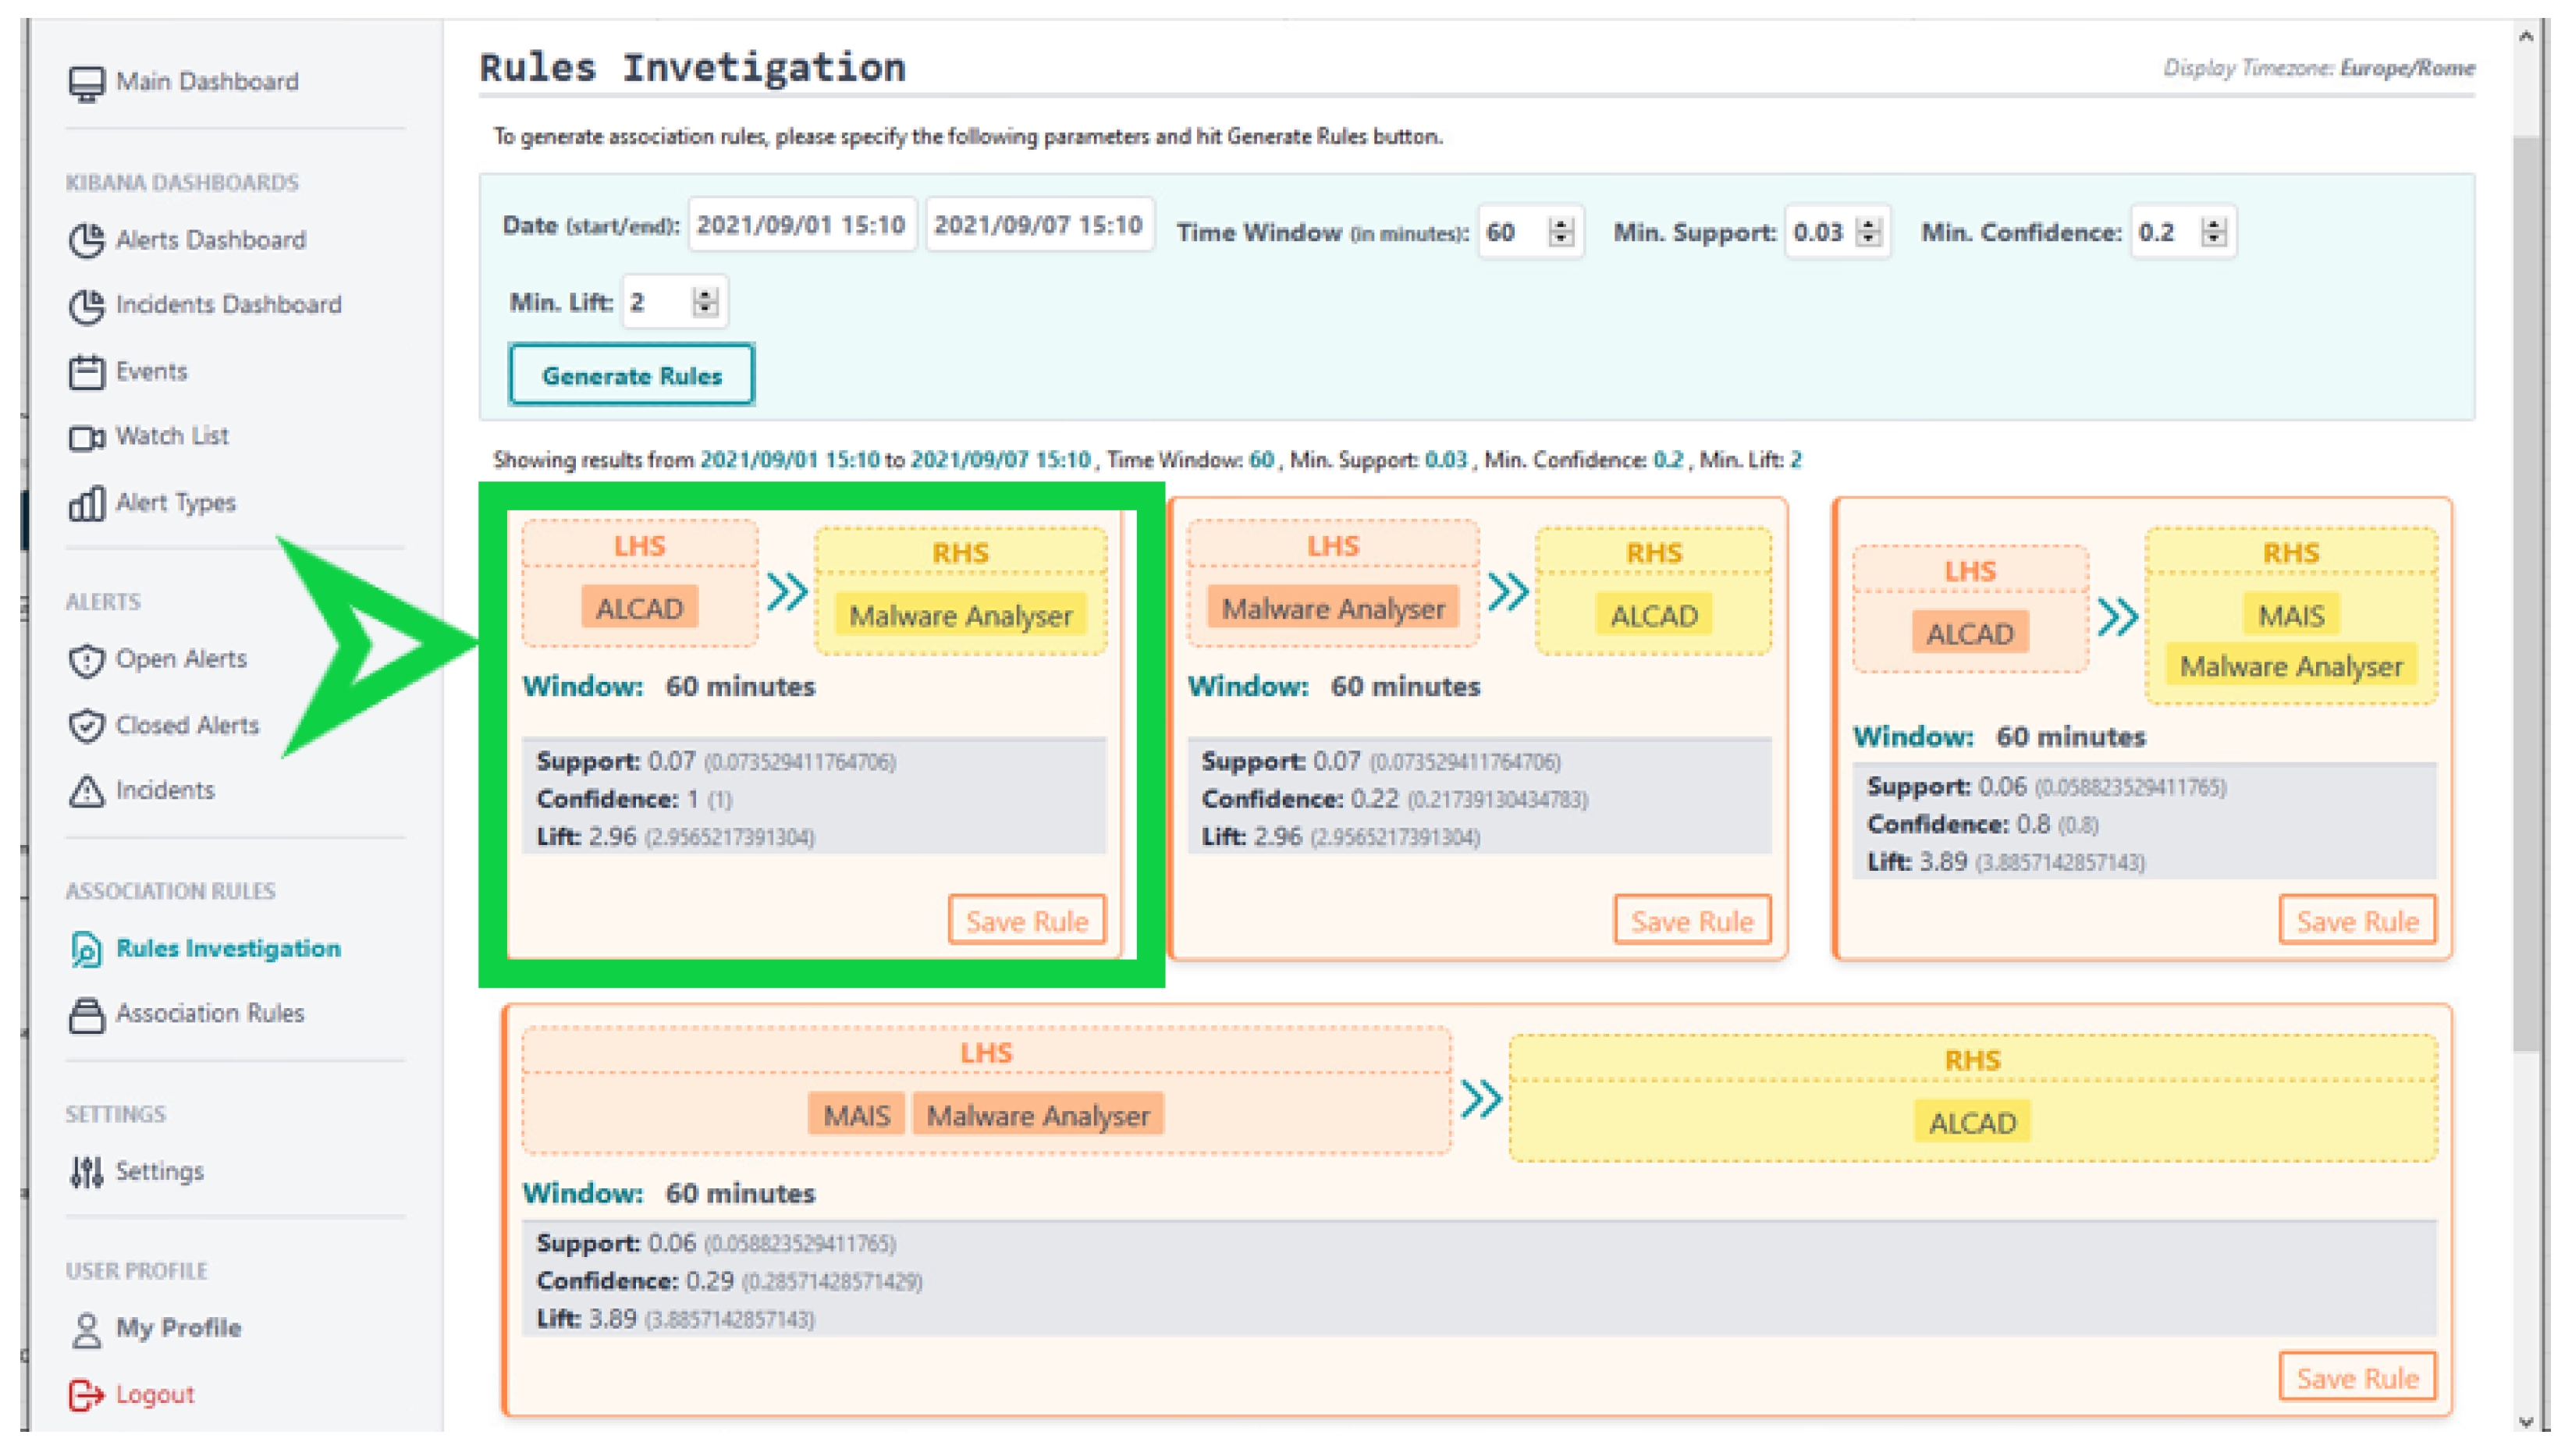Open My Profile user icon

(86, 1329)
